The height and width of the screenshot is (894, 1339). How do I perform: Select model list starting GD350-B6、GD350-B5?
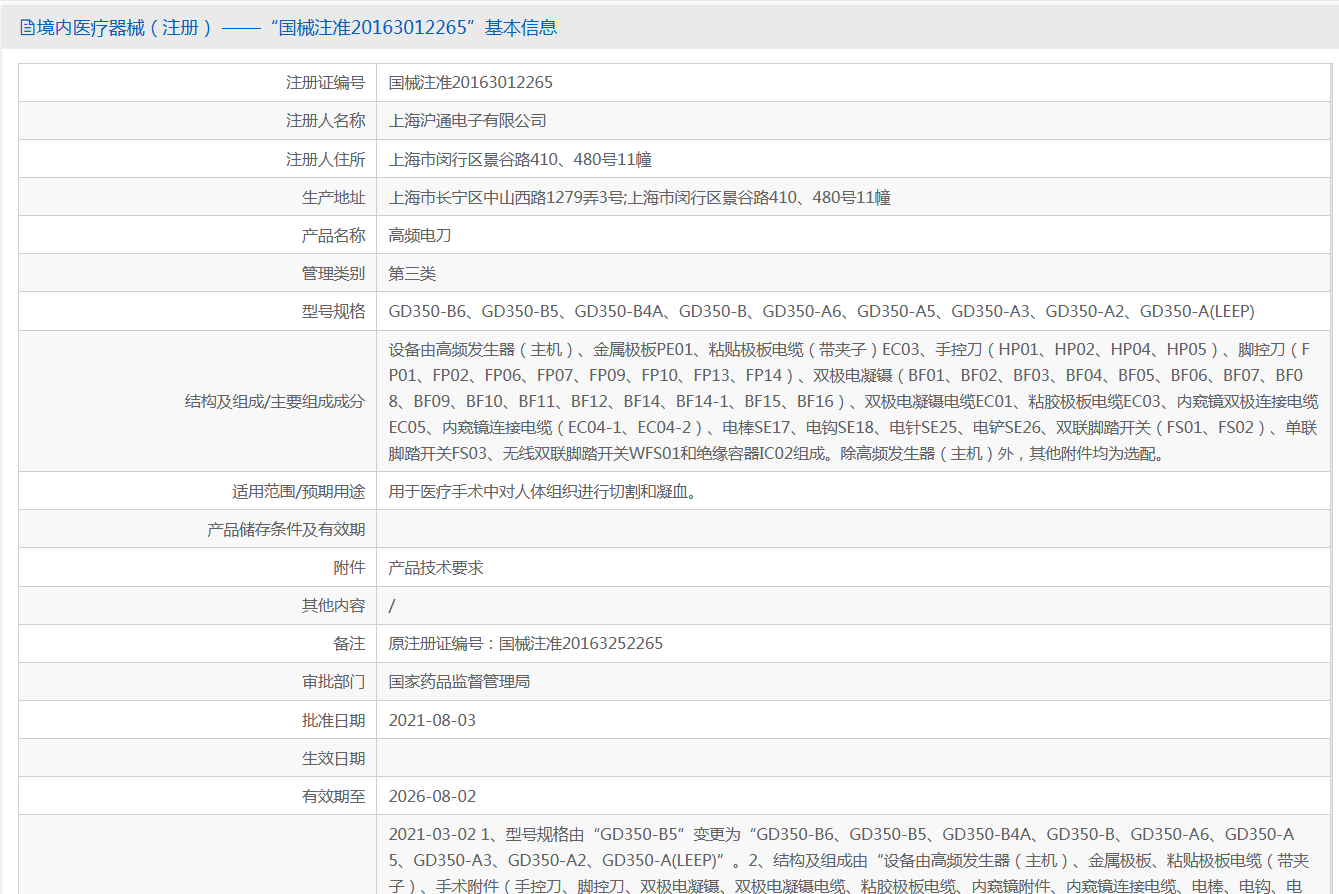point(822,311)
